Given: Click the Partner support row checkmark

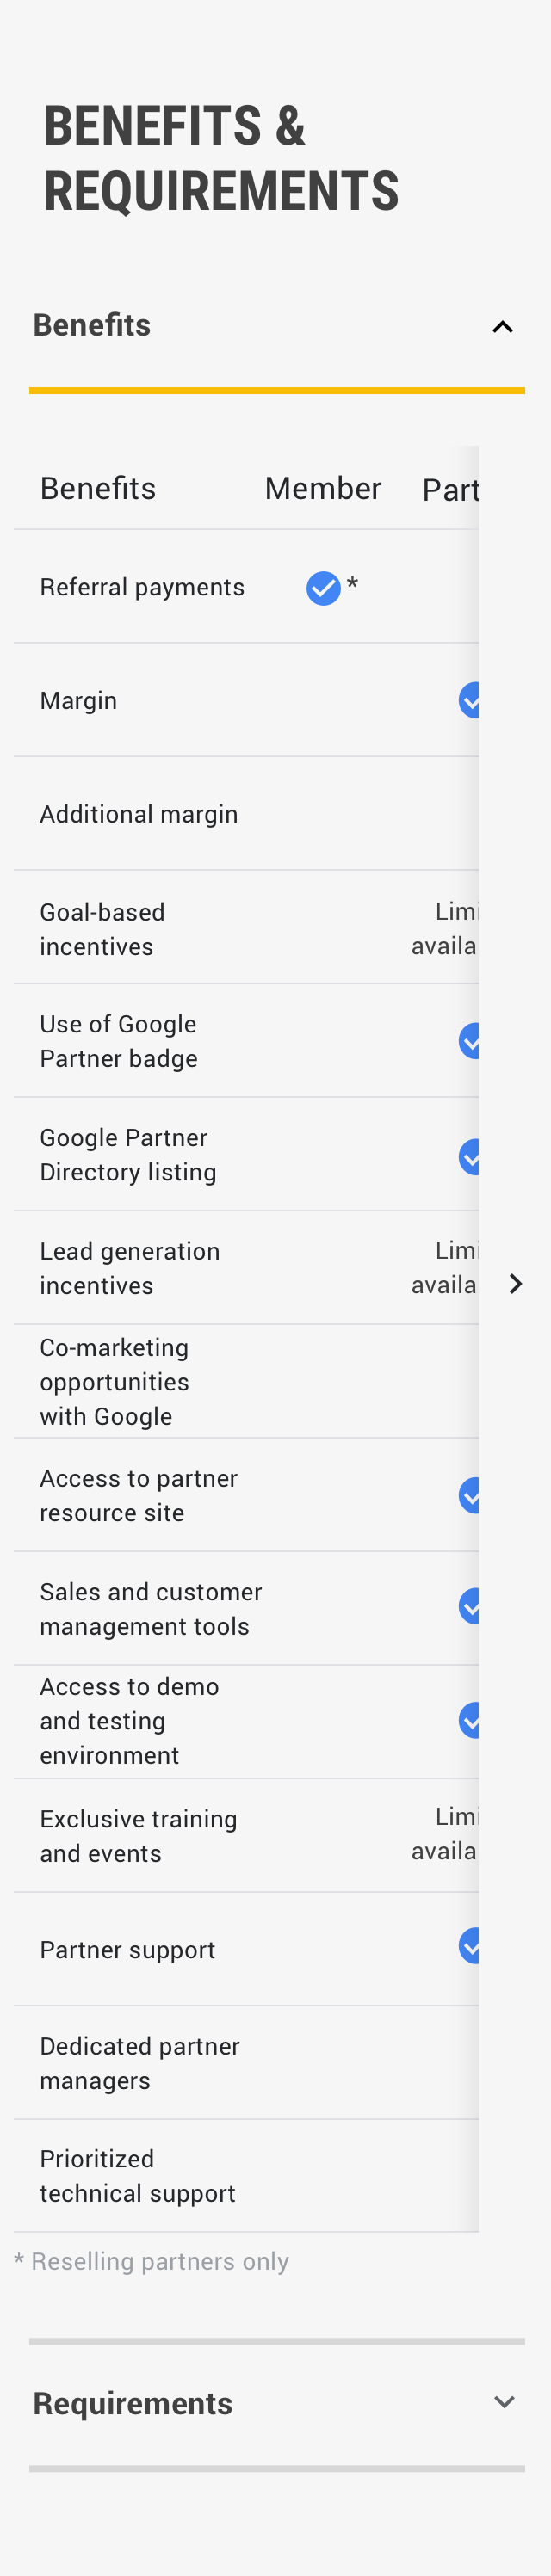Looking at the screenshot, I should [469, 1946].
